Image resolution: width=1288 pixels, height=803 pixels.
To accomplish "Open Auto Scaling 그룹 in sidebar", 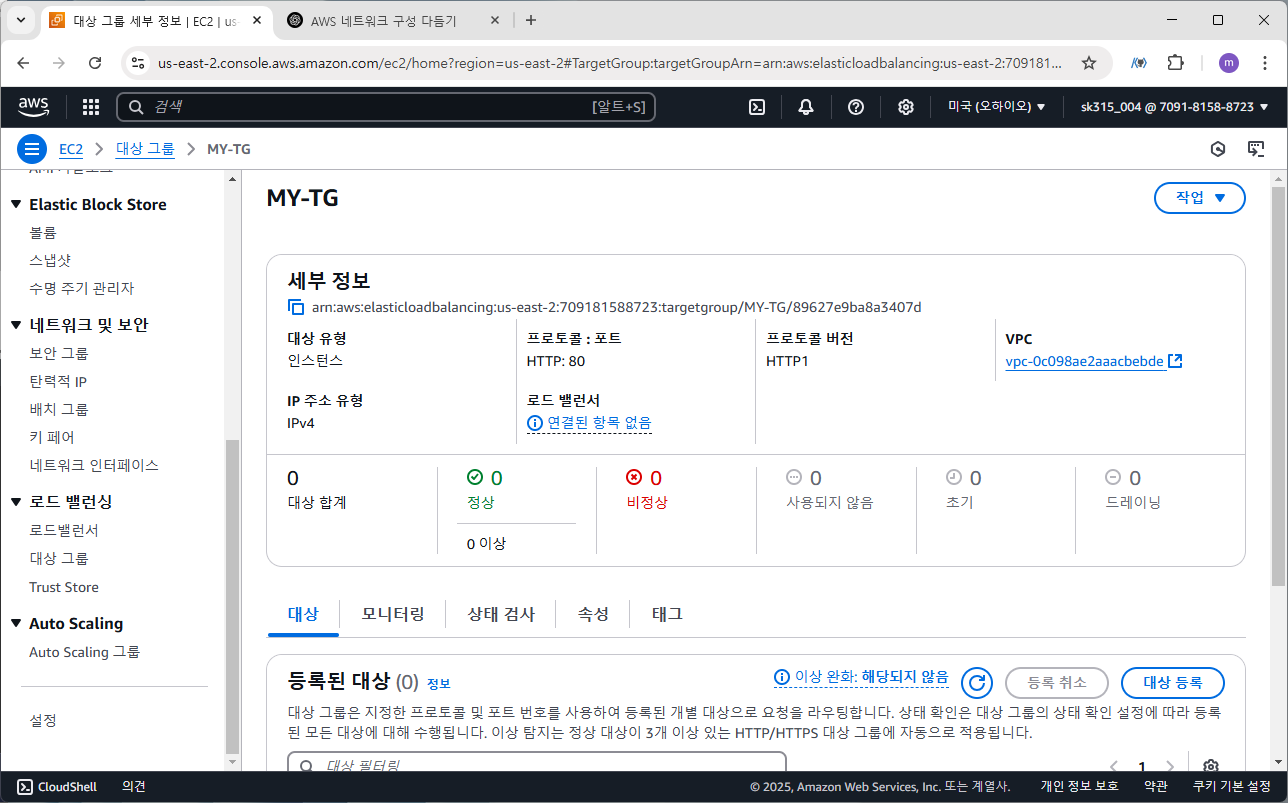I will coord(85,652).
